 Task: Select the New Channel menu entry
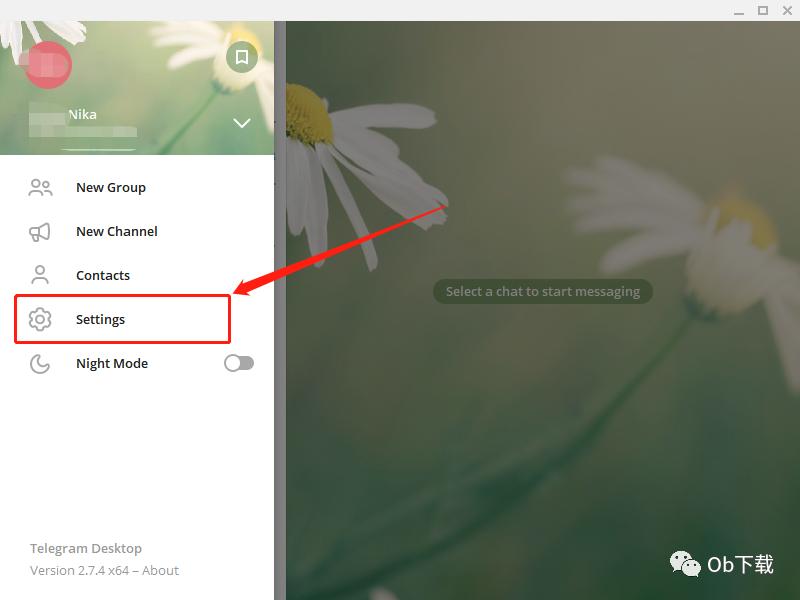[x=137, y=232]
